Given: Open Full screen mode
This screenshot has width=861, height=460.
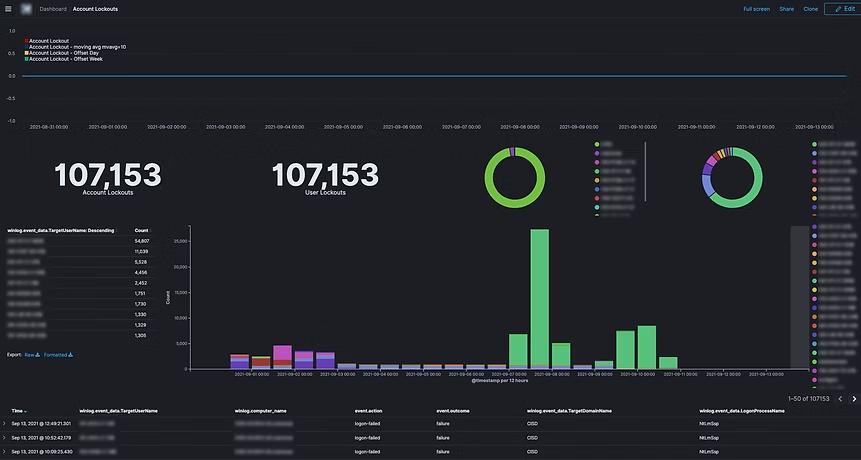Looking at the screenshot, I should (756, 8).
